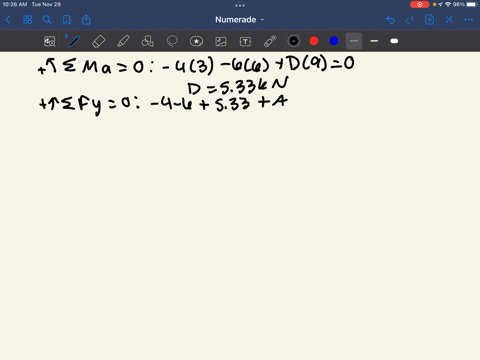The height and width of the screenshot is (360, 480).
Task: Select the Laser pointer tool
Action: (x=270, y=41)
